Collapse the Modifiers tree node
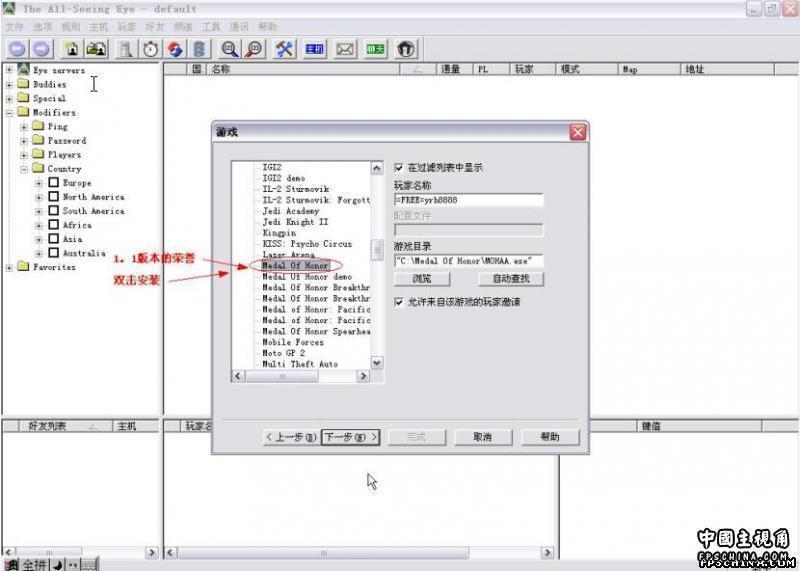This screenshot has height=571, width=800. [9, 112]
